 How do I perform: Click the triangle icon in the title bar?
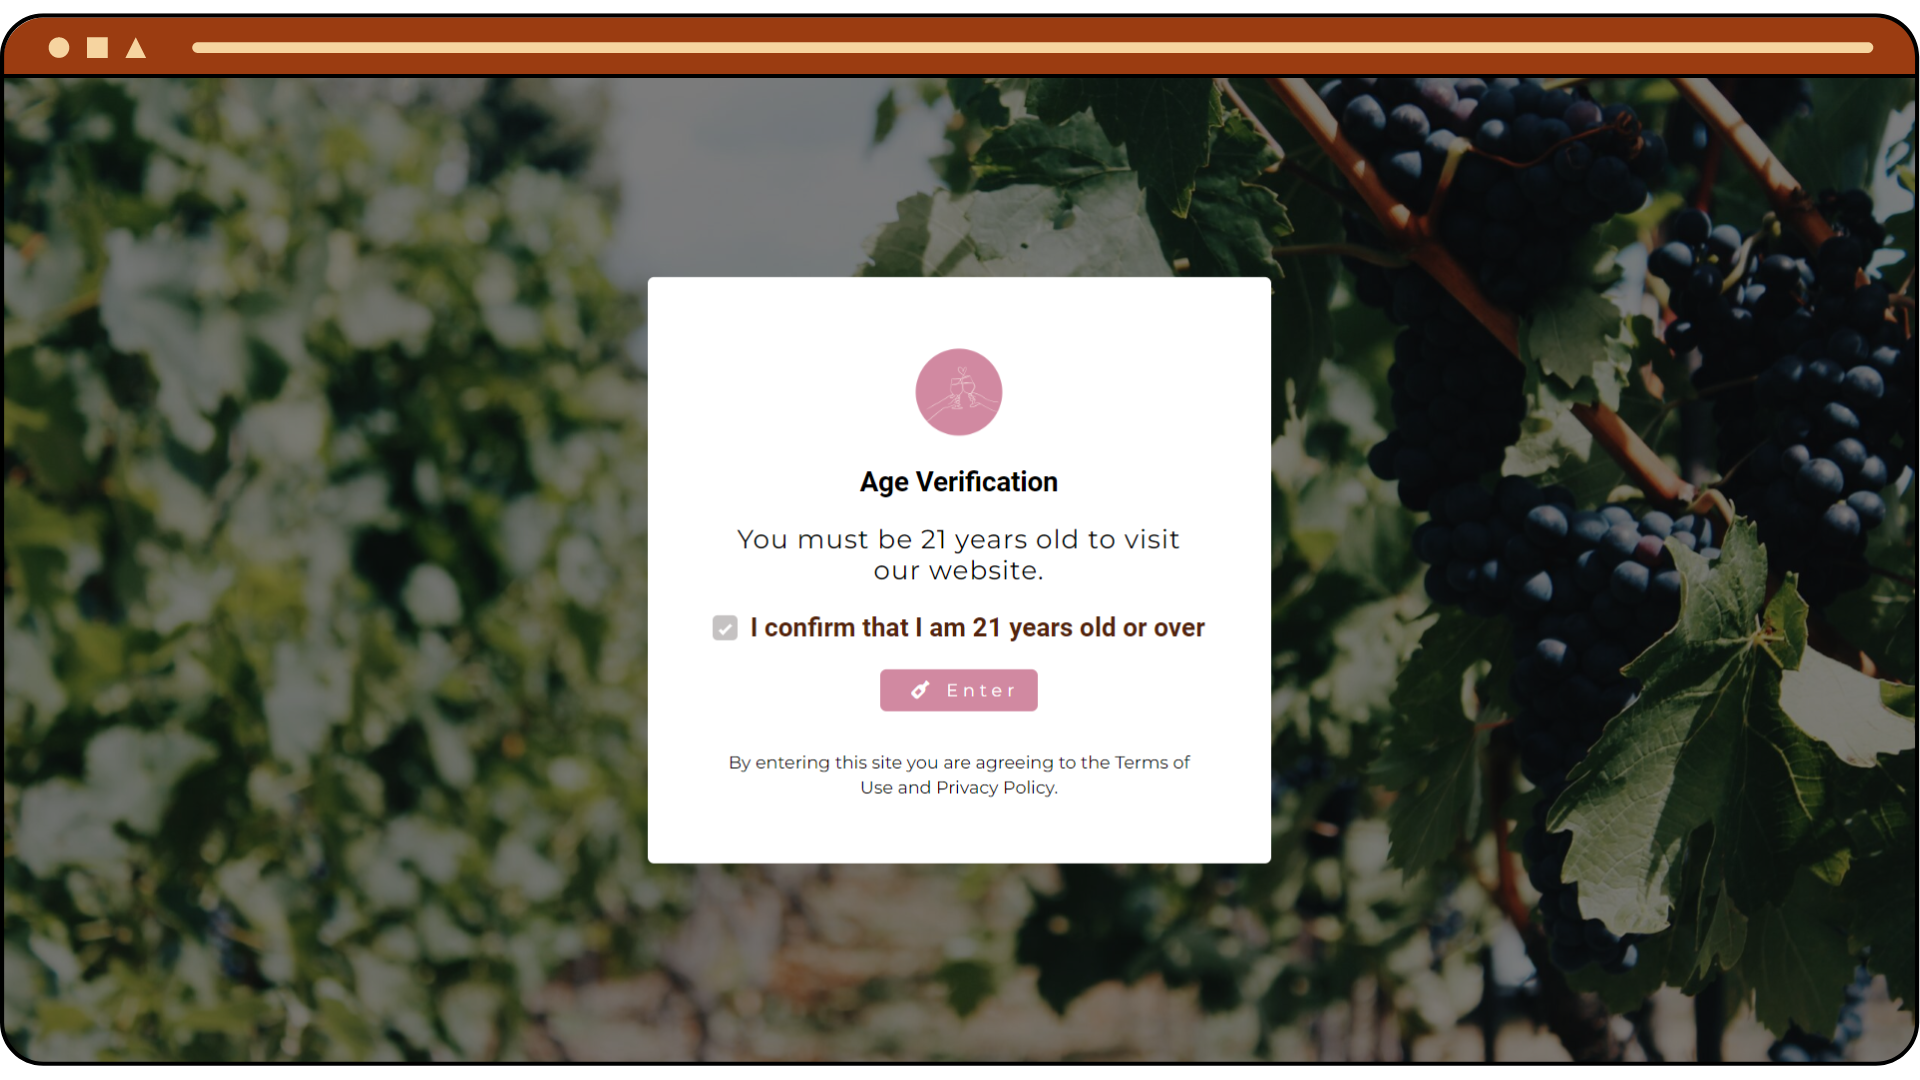pyautogui.click(x=136, y=47)
